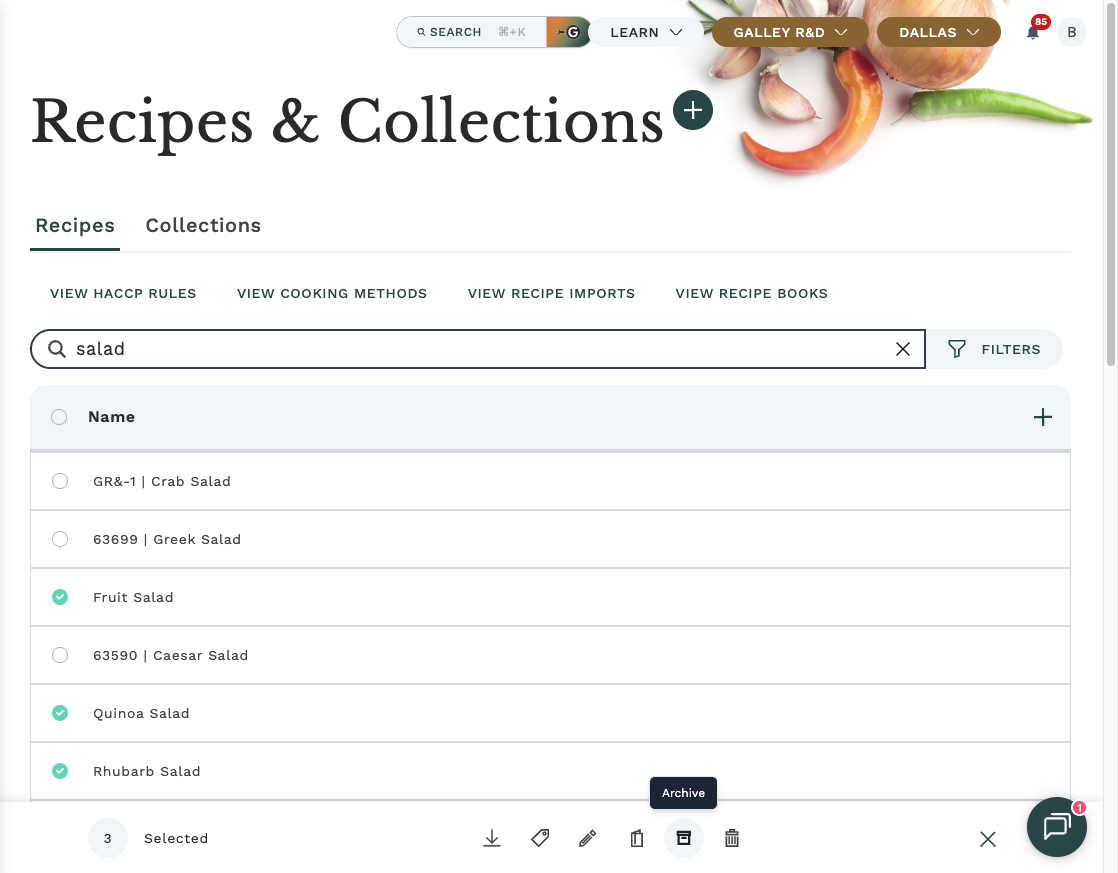Deselect the Fruit Salad checkbox
Screen dimensions: 1118x873
tap(60, 597)
